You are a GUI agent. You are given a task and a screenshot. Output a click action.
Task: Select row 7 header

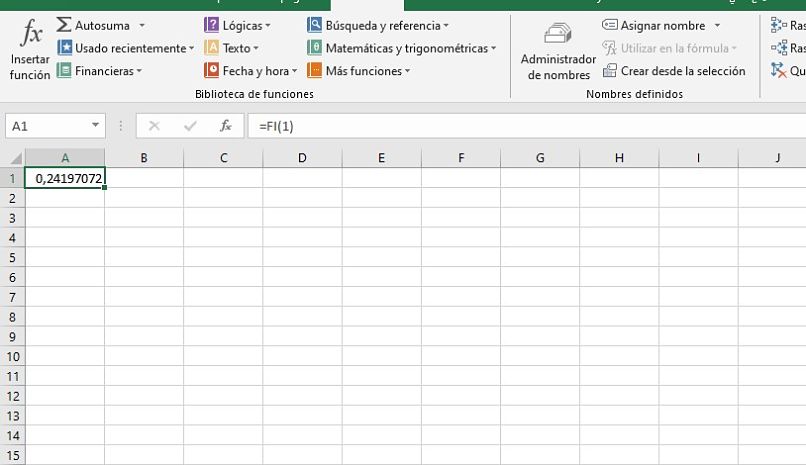(13, 297)
